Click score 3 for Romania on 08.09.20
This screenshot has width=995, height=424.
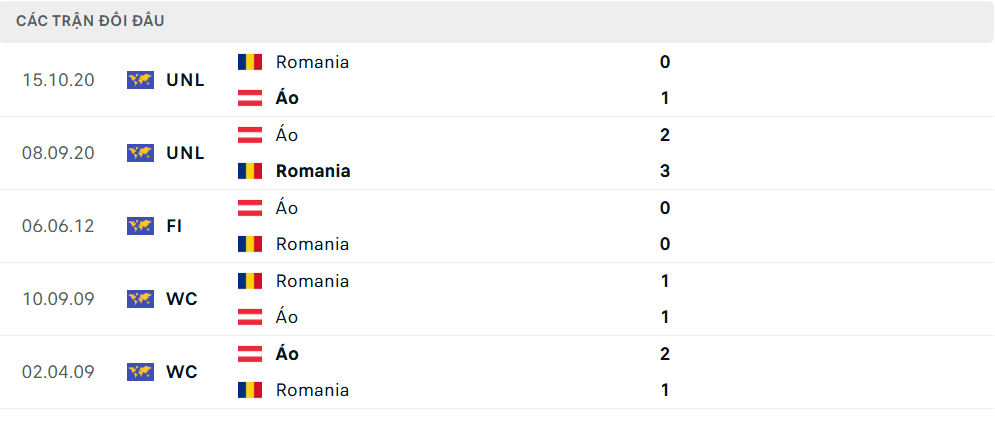[x=665, y=171]
